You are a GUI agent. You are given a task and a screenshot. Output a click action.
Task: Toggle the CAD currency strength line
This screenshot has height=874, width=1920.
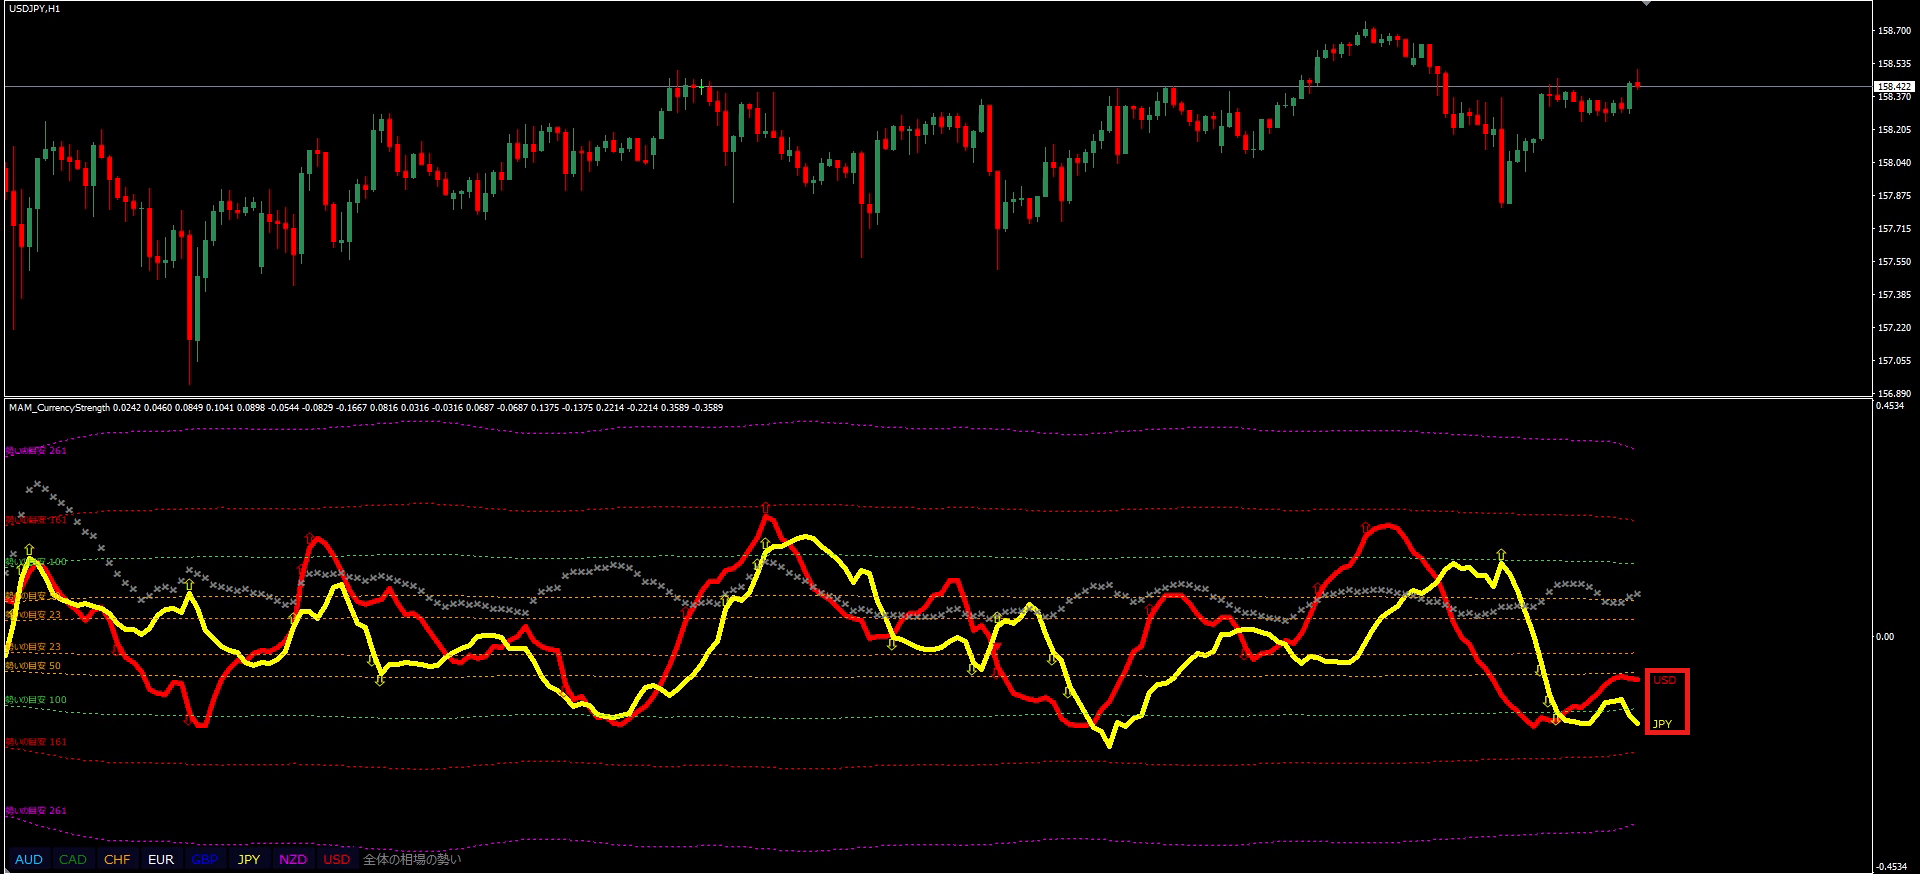(x=73, y=859)
